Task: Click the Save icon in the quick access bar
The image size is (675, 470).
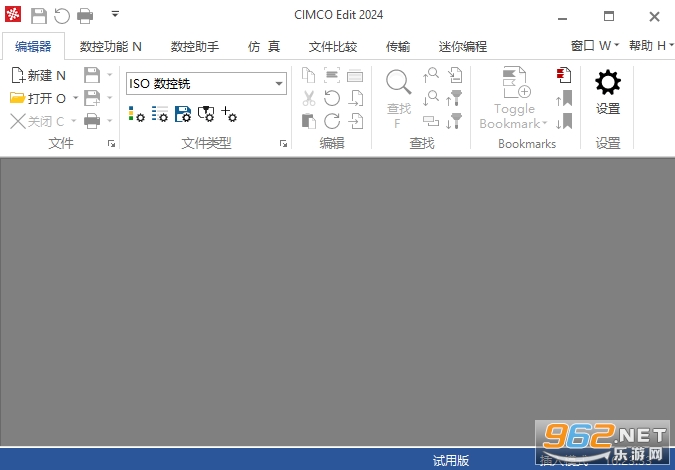Action: coord(39,16)
